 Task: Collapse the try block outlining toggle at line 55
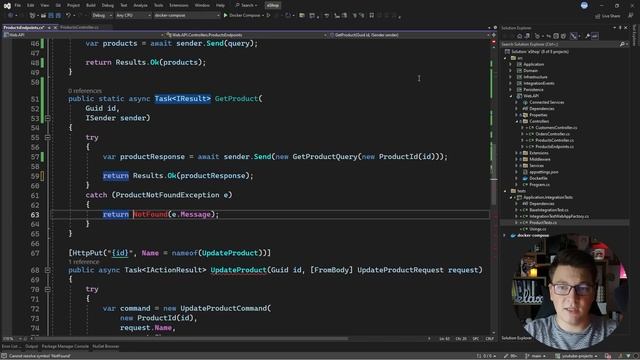47,138
